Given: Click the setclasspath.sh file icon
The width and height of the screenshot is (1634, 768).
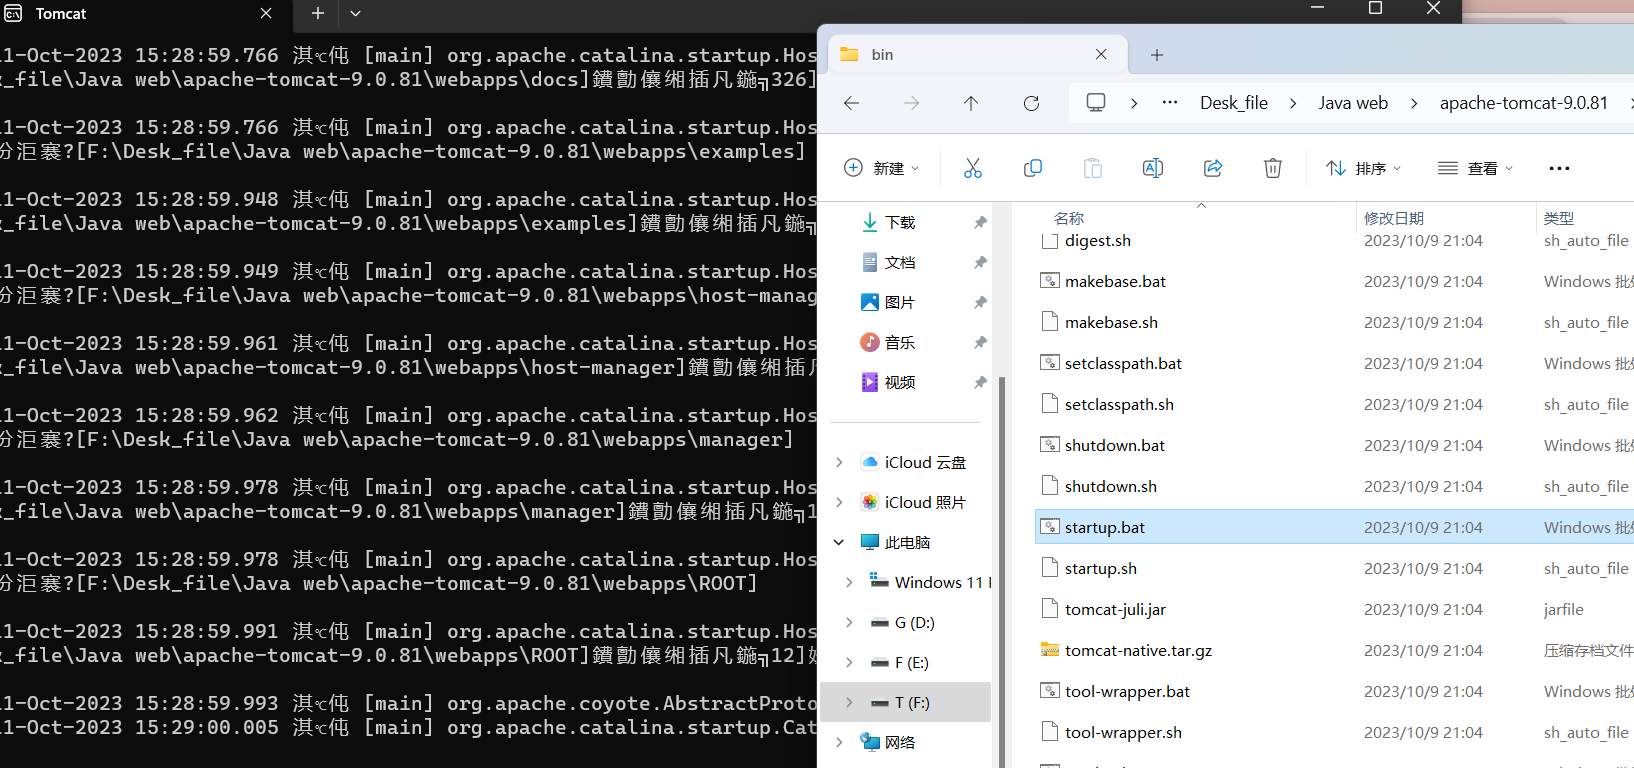Looking at the screenshot, I should pos(1050,404).
